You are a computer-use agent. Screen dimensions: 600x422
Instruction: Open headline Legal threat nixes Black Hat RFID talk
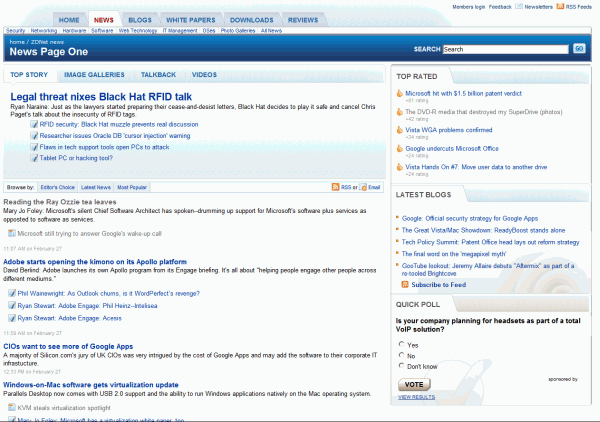[x=101, y=96]
